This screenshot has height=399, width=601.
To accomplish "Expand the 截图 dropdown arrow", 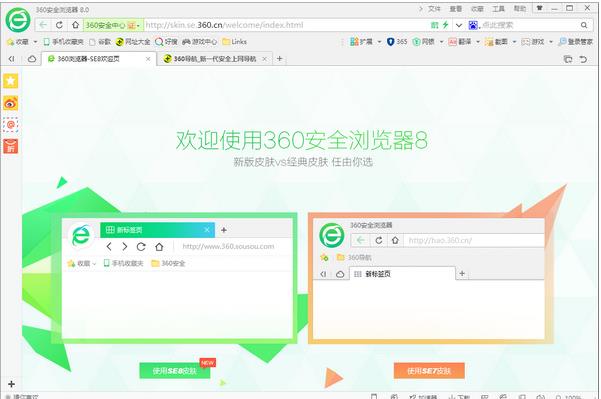I will tap(514, 42).
